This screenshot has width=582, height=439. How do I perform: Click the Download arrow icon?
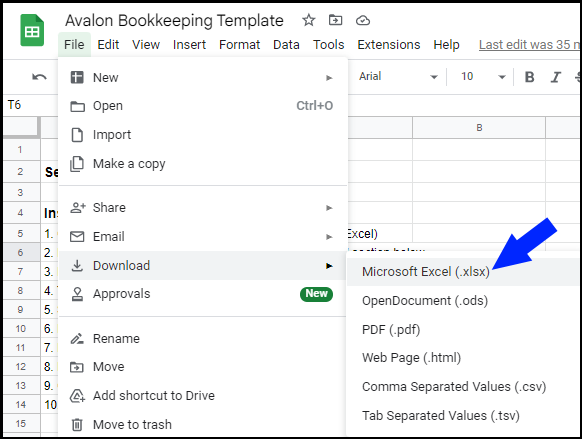pos(77,265)
